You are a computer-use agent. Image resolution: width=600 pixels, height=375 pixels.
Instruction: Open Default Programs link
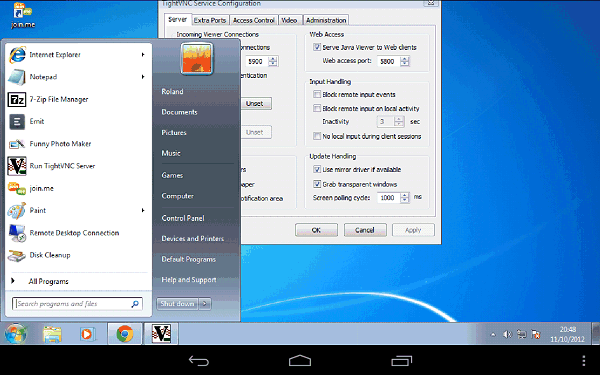tap(189, 259)
